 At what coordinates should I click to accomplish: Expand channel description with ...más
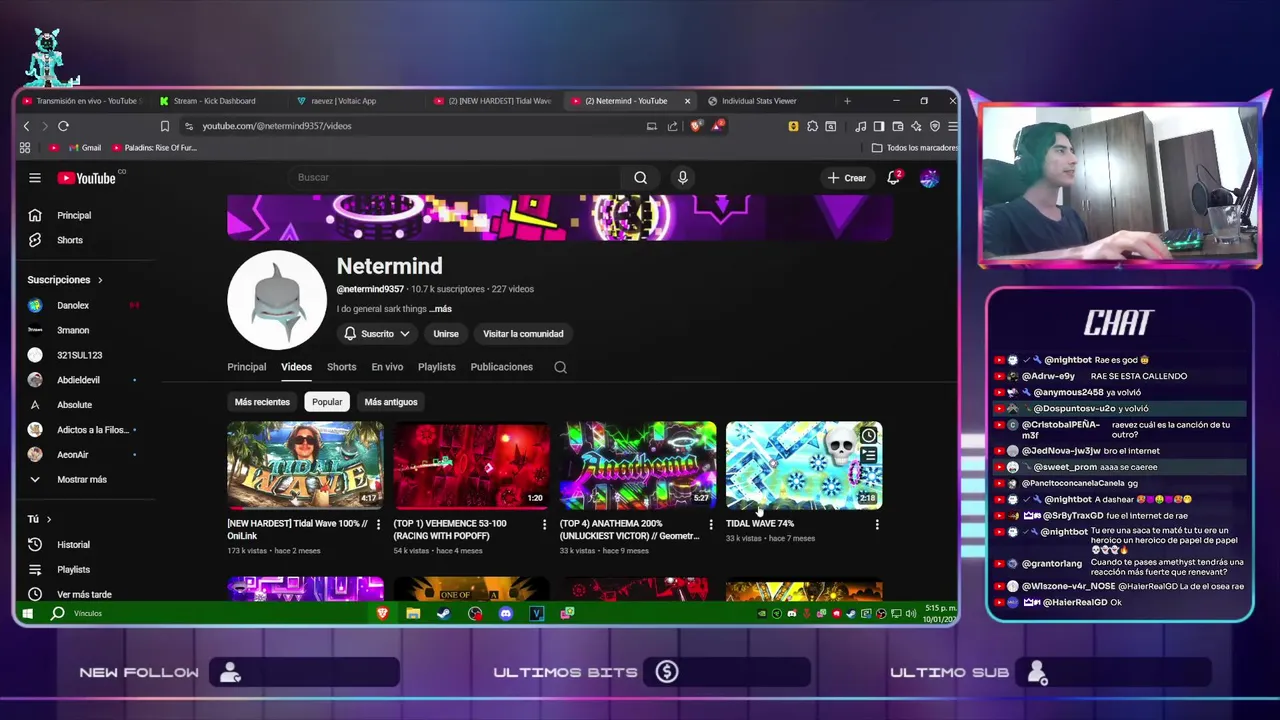(440, 309)
